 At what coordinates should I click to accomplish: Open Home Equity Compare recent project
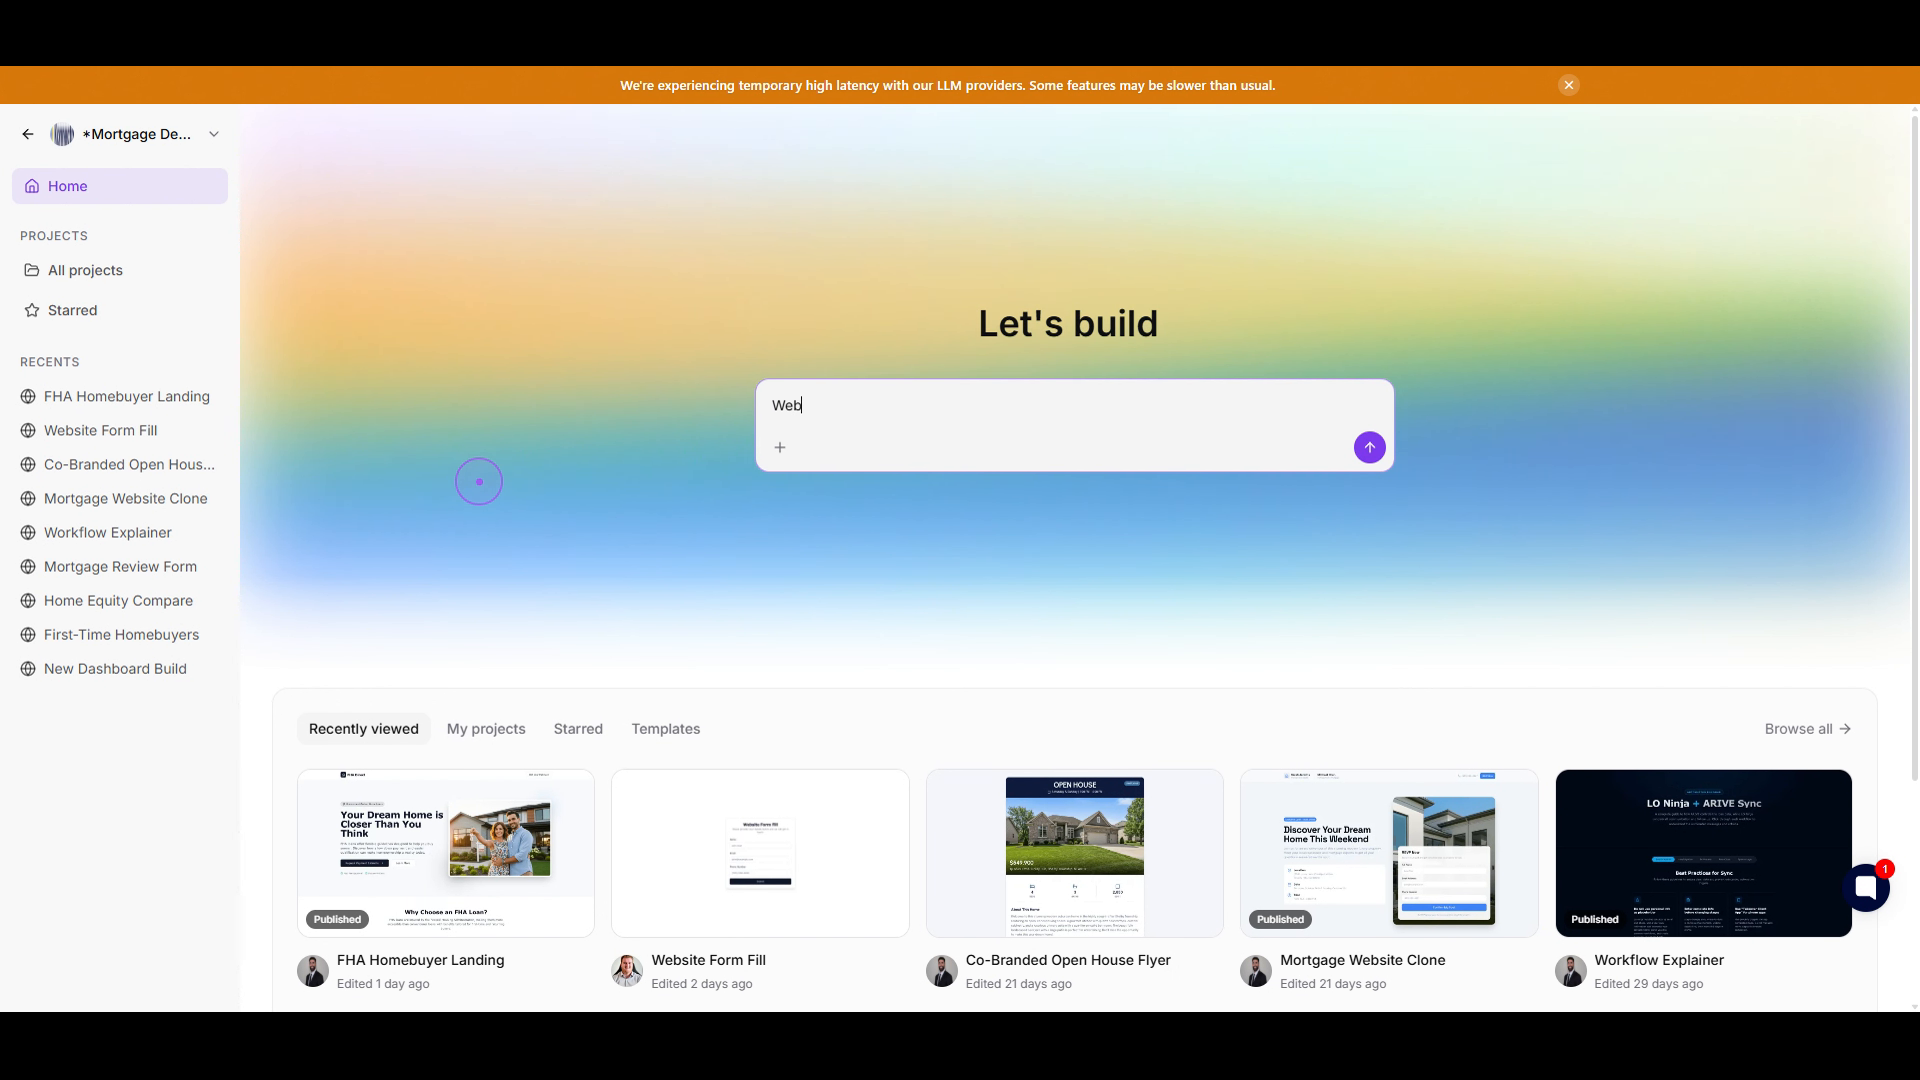tap(120, 600)
